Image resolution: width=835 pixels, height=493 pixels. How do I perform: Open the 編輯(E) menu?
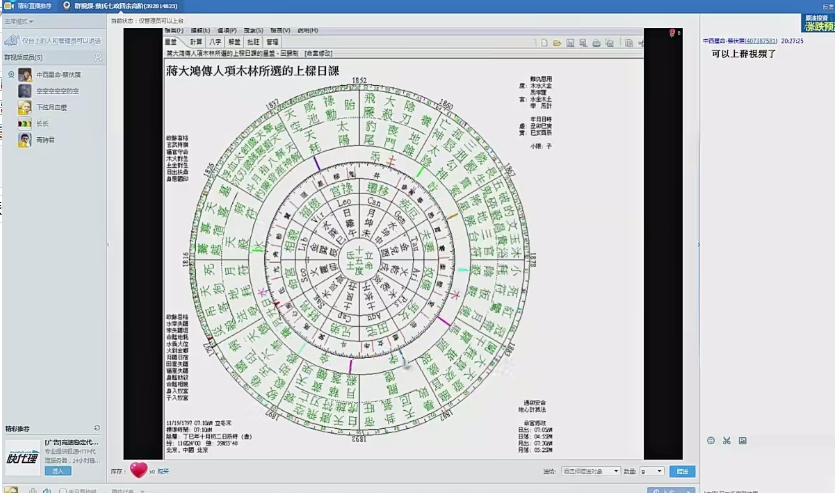coord(201,31)
